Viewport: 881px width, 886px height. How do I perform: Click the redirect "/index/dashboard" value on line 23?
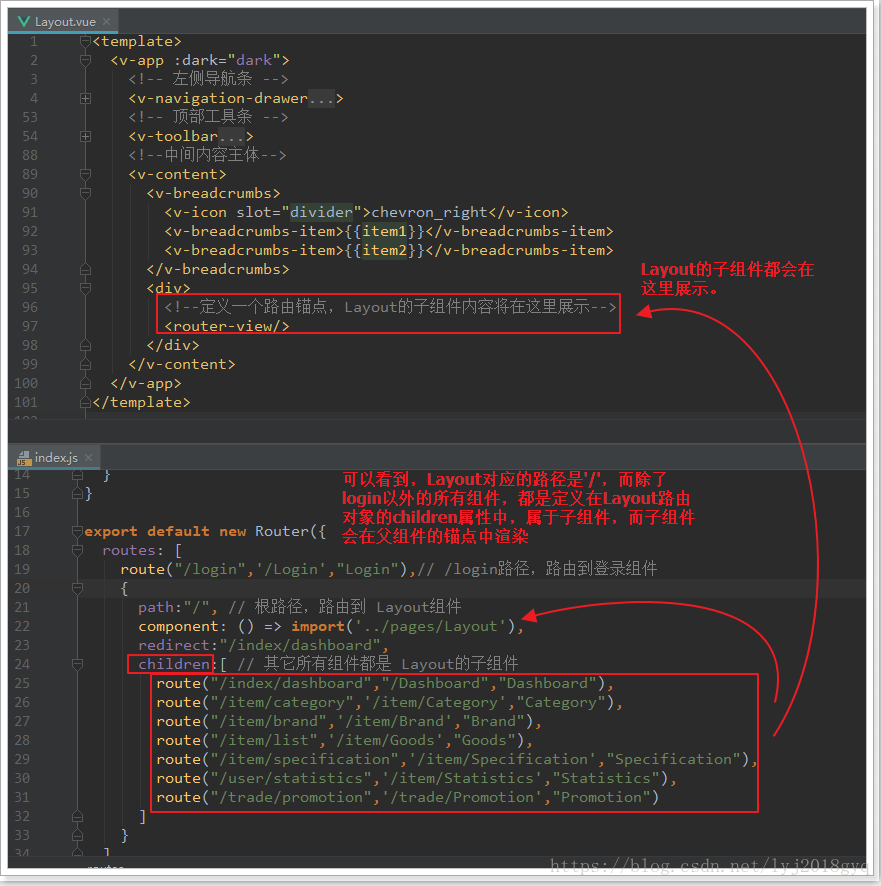coord(300,645)
